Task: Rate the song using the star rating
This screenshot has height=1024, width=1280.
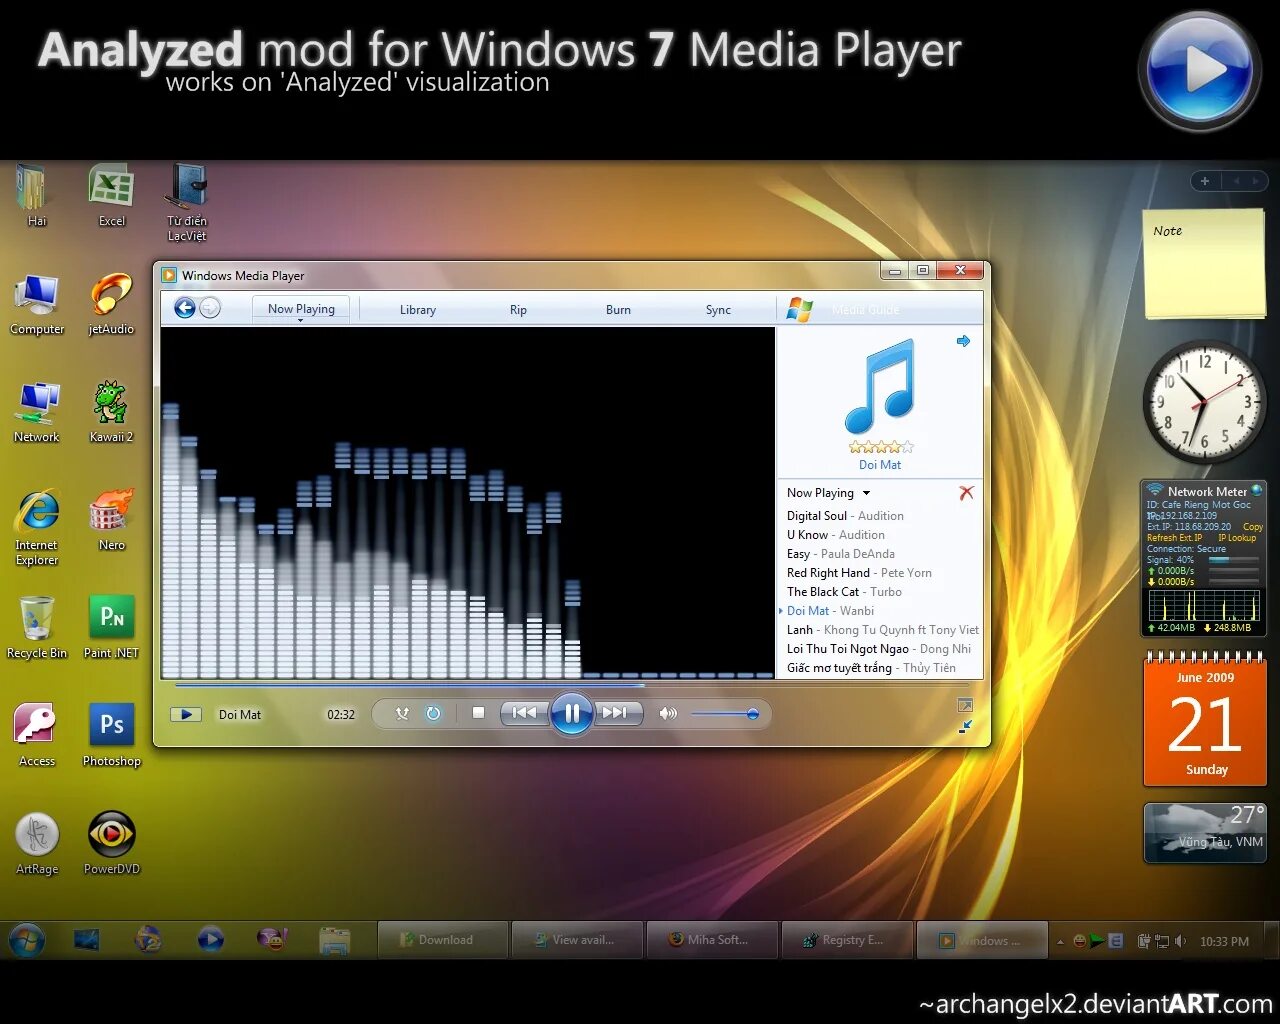Action: click(880, 447)
